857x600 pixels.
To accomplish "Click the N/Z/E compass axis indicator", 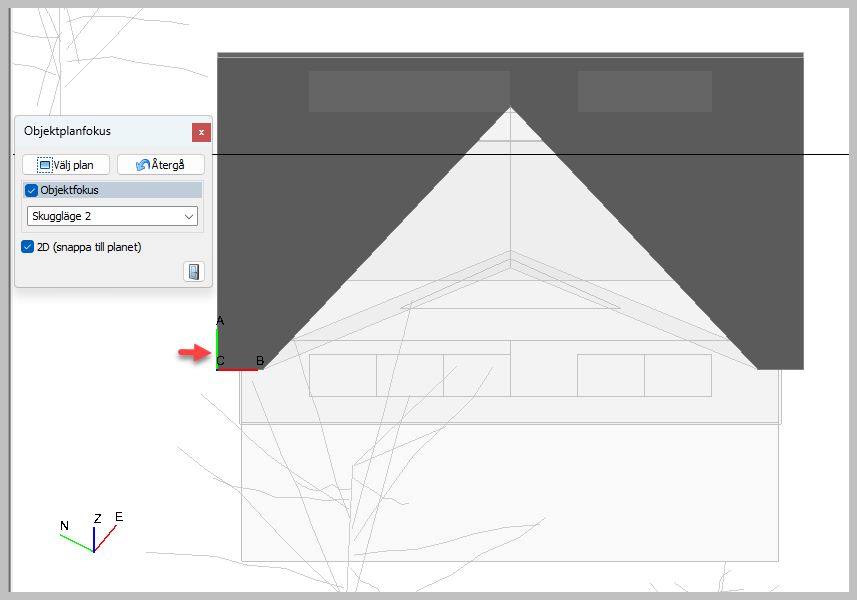I will [x=91, y=535].
